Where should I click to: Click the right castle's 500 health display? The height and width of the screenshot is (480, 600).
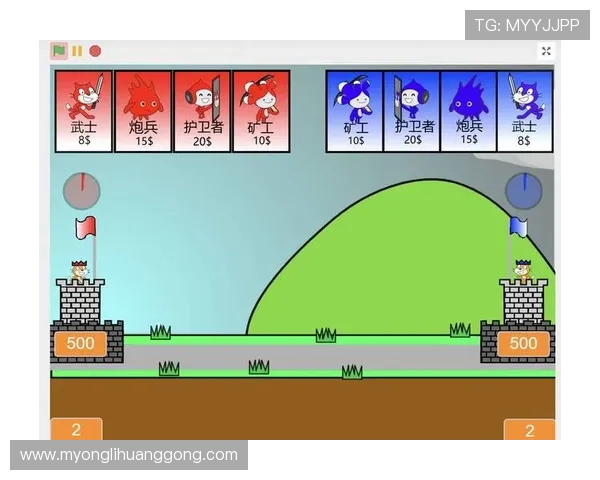523,344
